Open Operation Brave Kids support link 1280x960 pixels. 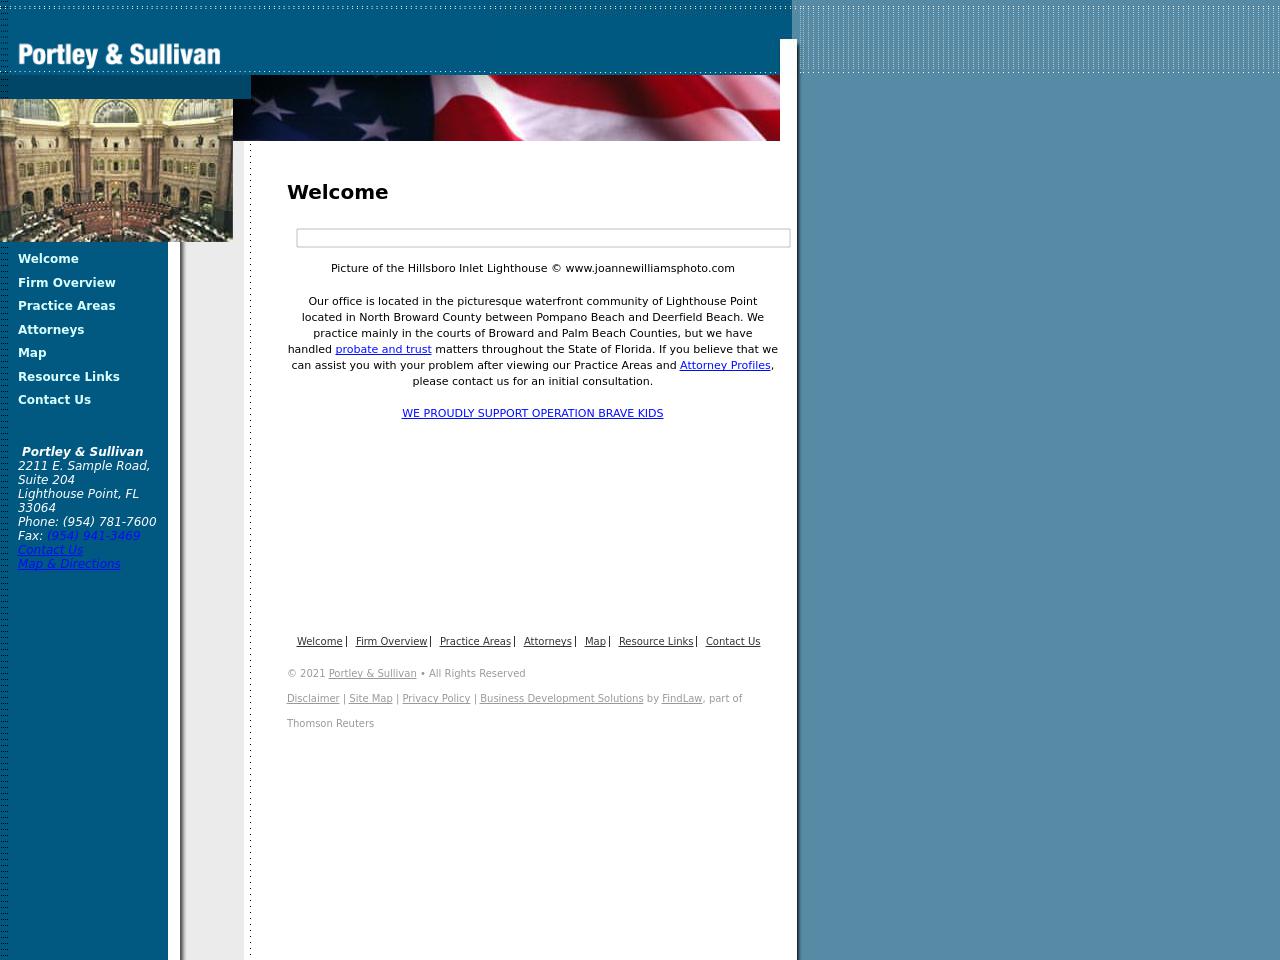tap(532, 413)
